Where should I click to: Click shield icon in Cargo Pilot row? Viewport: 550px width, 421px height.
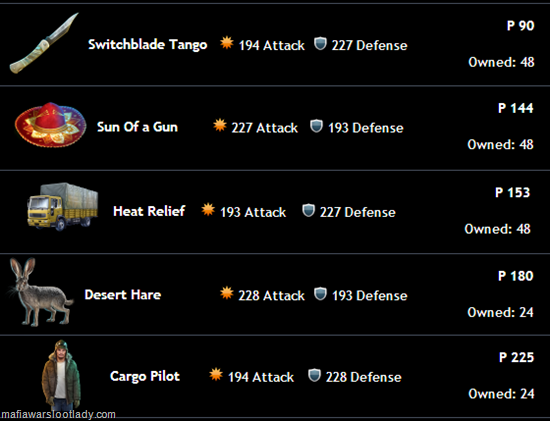pyautogui.click(x=314, y=375)
